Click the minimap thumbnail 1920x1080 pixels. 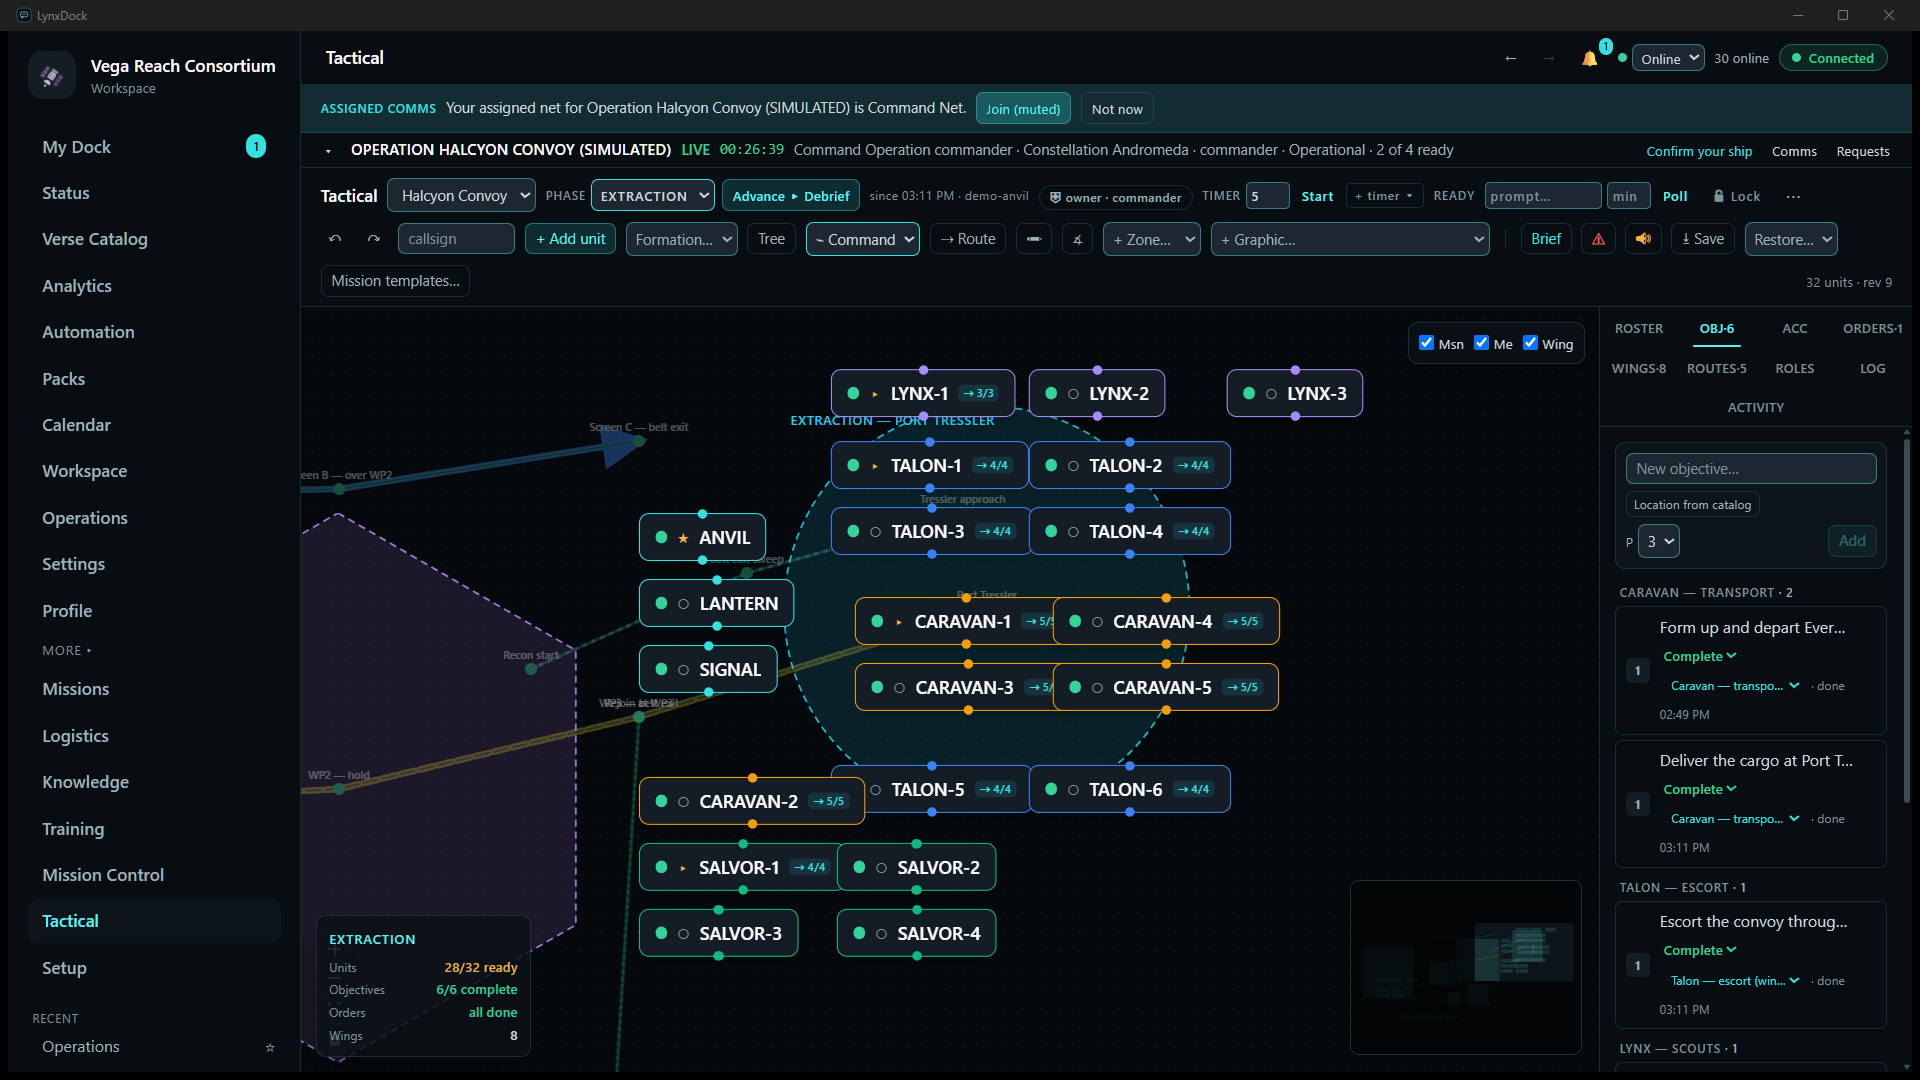click(1466, 967)
